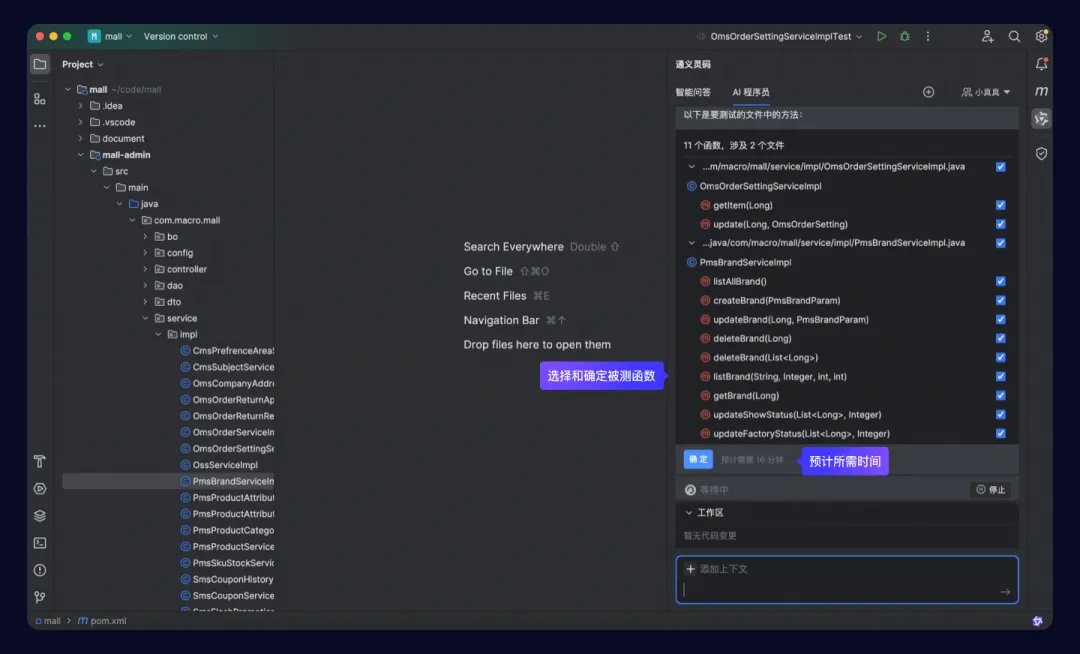This screenshot has width=1080, height=654.
Task: Open the Notifications bell icon
Action: [1041, 64]
